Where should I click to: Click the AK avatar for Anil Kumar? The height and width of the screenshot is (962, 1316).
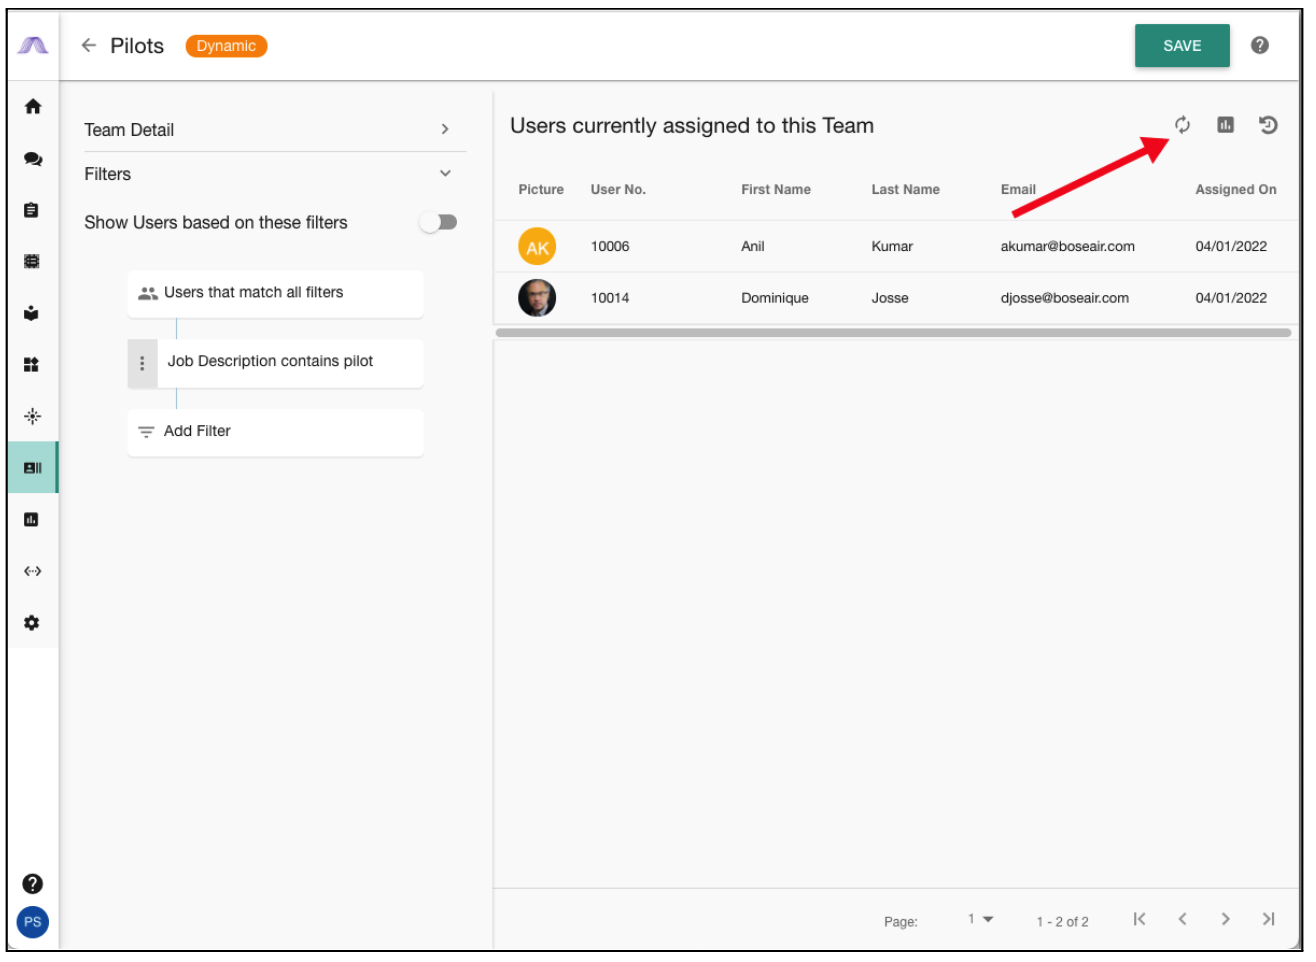click(x=537, y=247)
